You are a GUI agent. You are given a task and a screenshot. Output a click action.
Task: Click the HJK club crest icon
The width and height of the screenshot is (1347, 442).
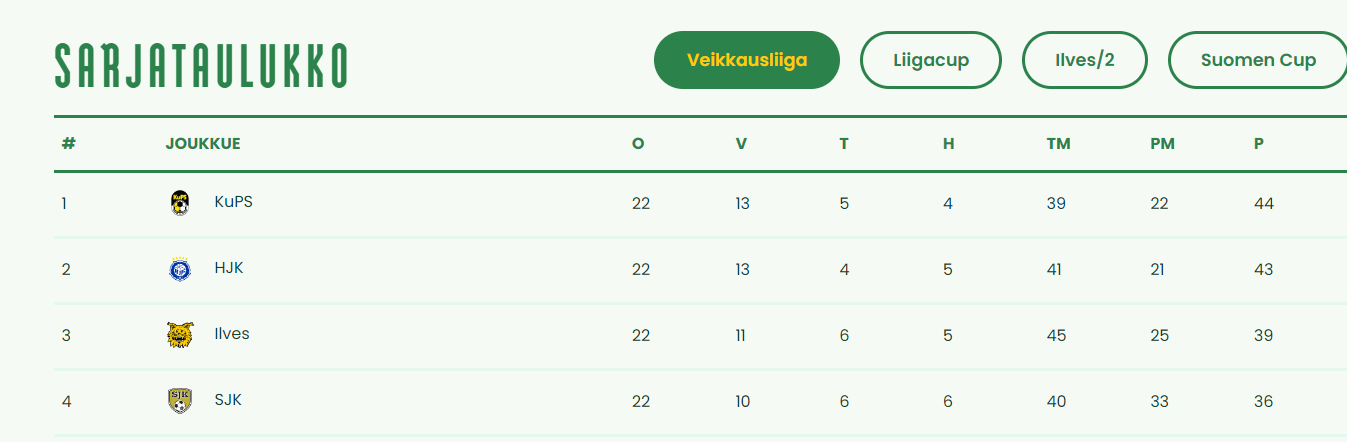point(180,269)
